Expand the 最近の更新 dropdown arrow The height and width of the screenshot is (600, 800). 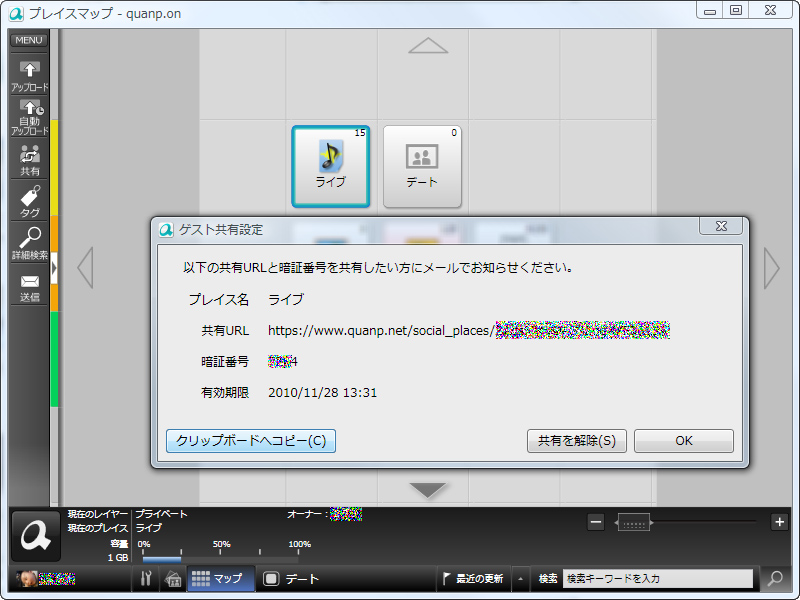(x=519, y=578)
